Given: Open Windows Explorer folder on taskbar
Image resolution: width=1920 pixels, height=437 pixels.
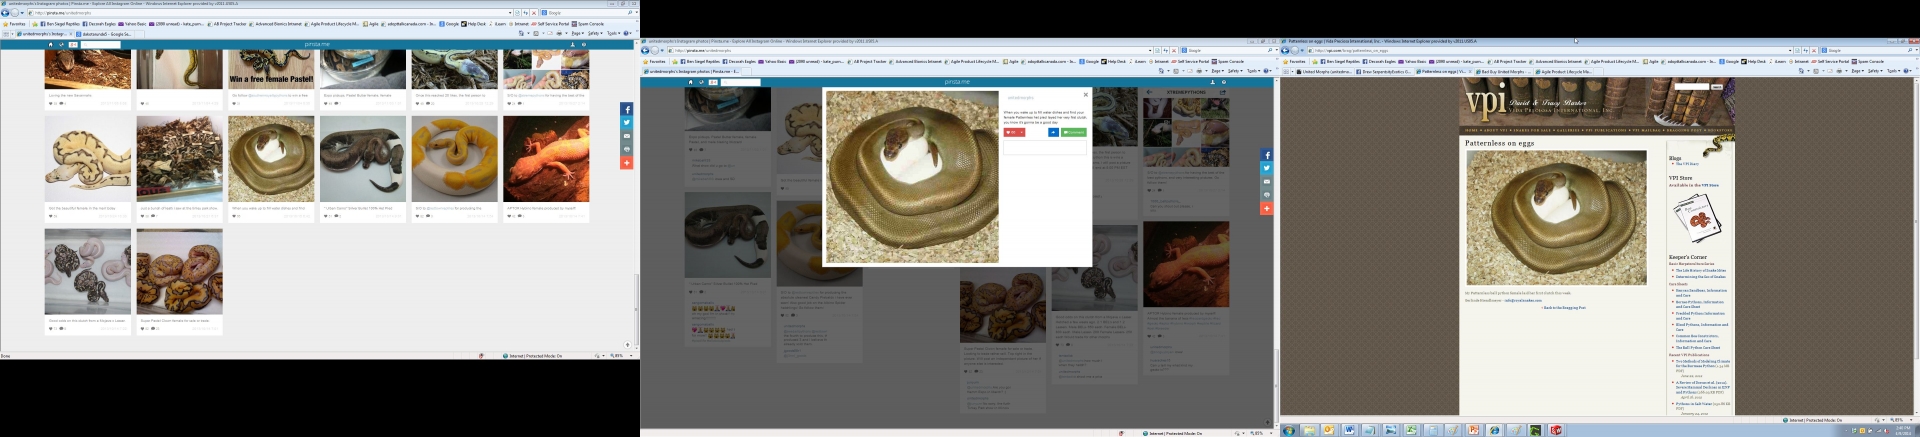Looking at the screenshot, I should click(x=1309, y=430).
